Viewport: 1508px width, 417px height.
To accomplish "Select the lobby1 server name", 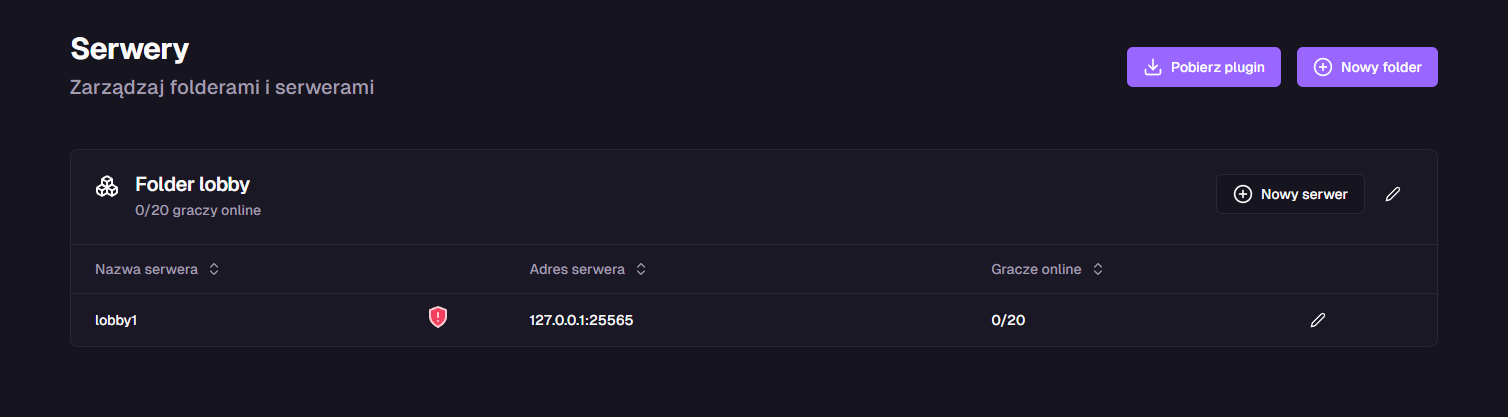I will [x=115, y=320].
